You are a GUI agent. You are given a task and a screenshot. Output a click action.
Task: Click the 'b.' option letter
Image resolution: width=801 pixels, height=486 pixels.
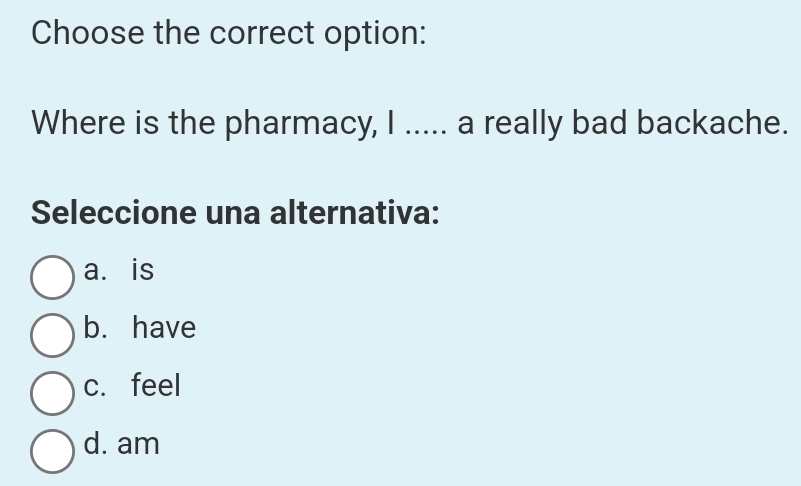coord(97,327)
